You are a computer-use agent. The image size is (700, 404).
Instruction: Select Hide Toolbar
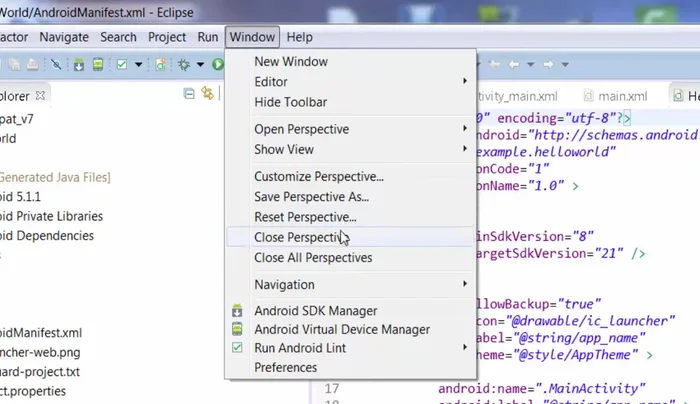point(350,102)
